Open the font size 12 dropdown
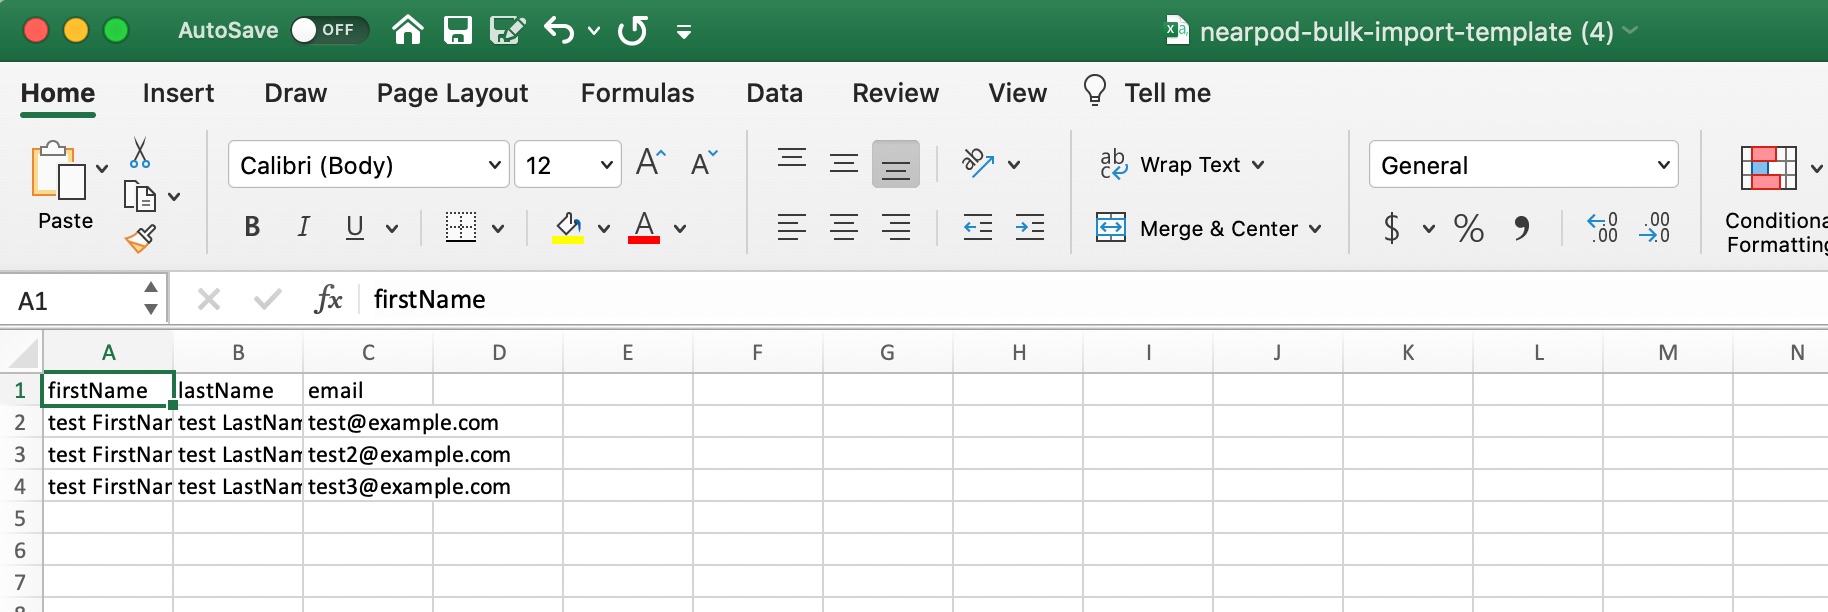The image size is (1828, 612). pyautogui.click(x=606, y=165)
